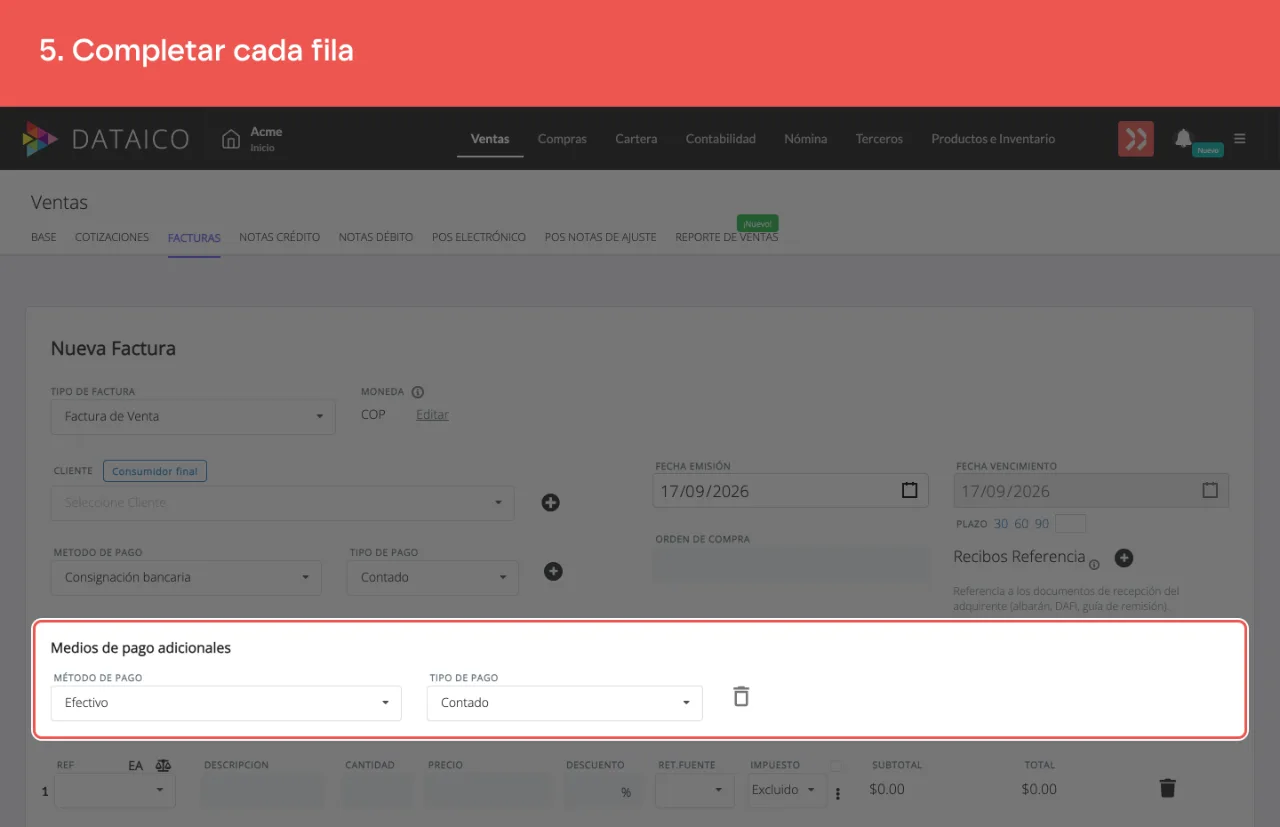
Task: Click the balance scale icon near EA
Action: click(163, 765)
